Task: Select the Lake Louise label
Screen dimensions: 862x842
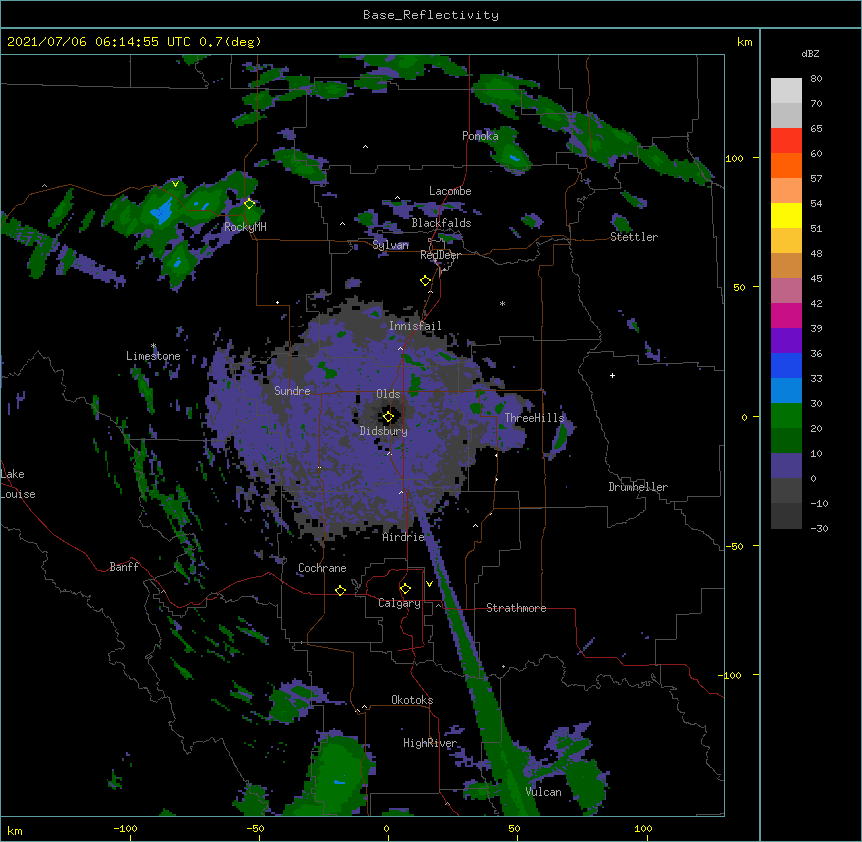Action: click(x=18, y=484)
